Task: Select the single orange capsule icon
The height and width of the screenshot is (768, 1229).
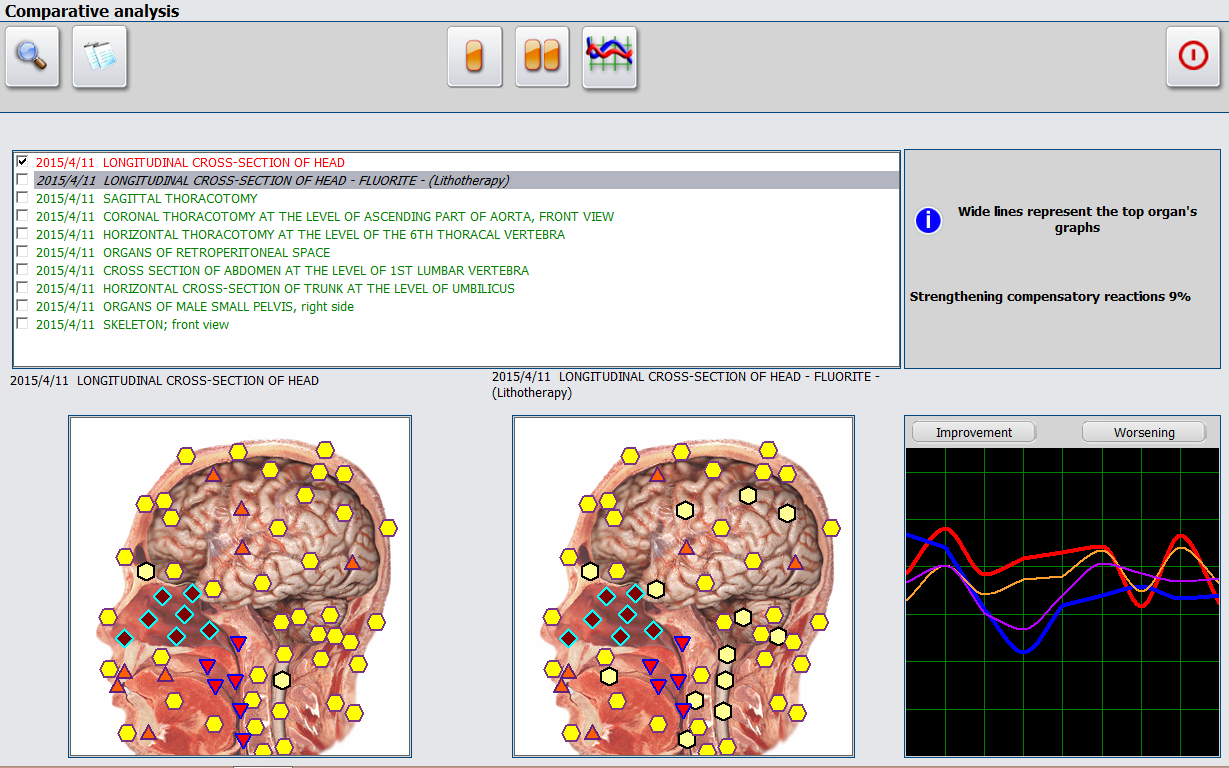Action: point(475,57)
